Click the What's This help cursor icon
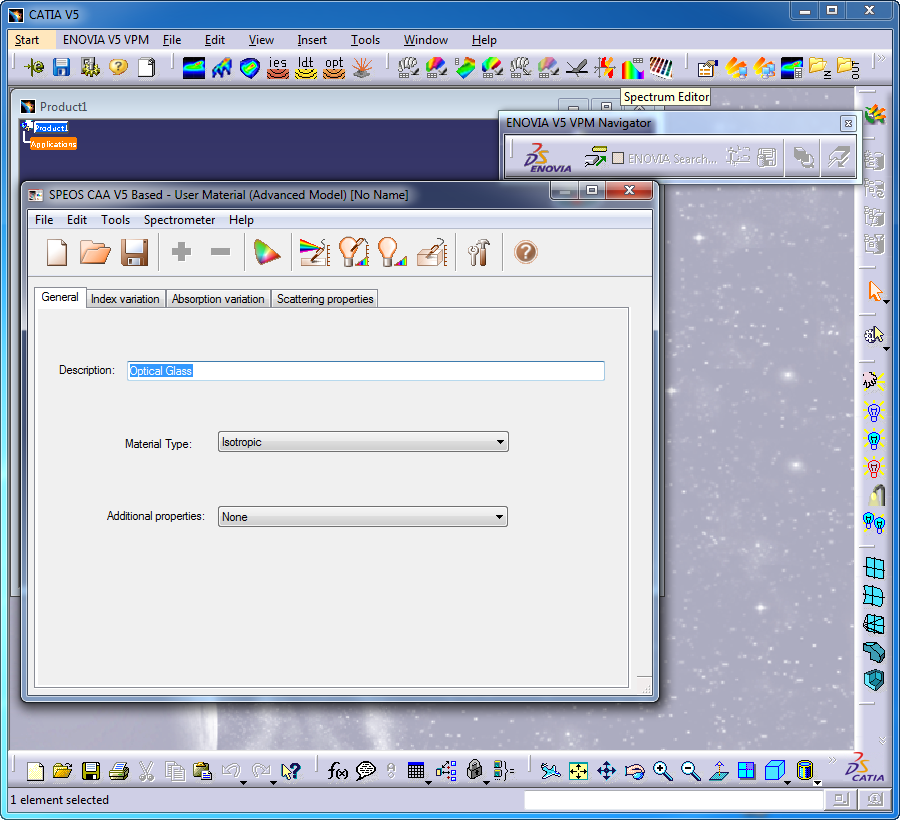The width and height of the screenshot is (900, 820). [x=292, y=771]
